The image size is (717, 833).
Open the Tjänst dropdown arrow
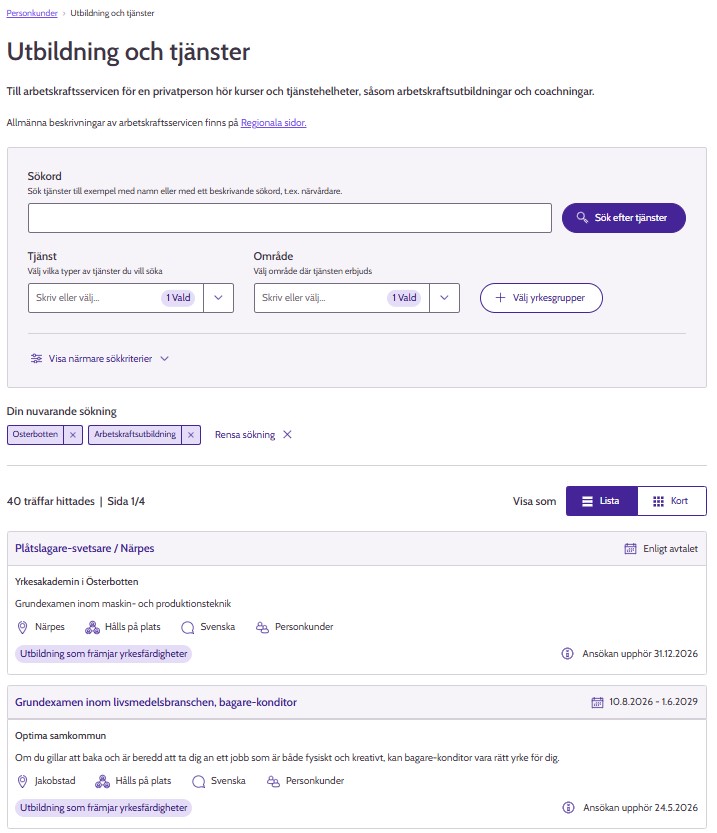[x=218, y=298]
